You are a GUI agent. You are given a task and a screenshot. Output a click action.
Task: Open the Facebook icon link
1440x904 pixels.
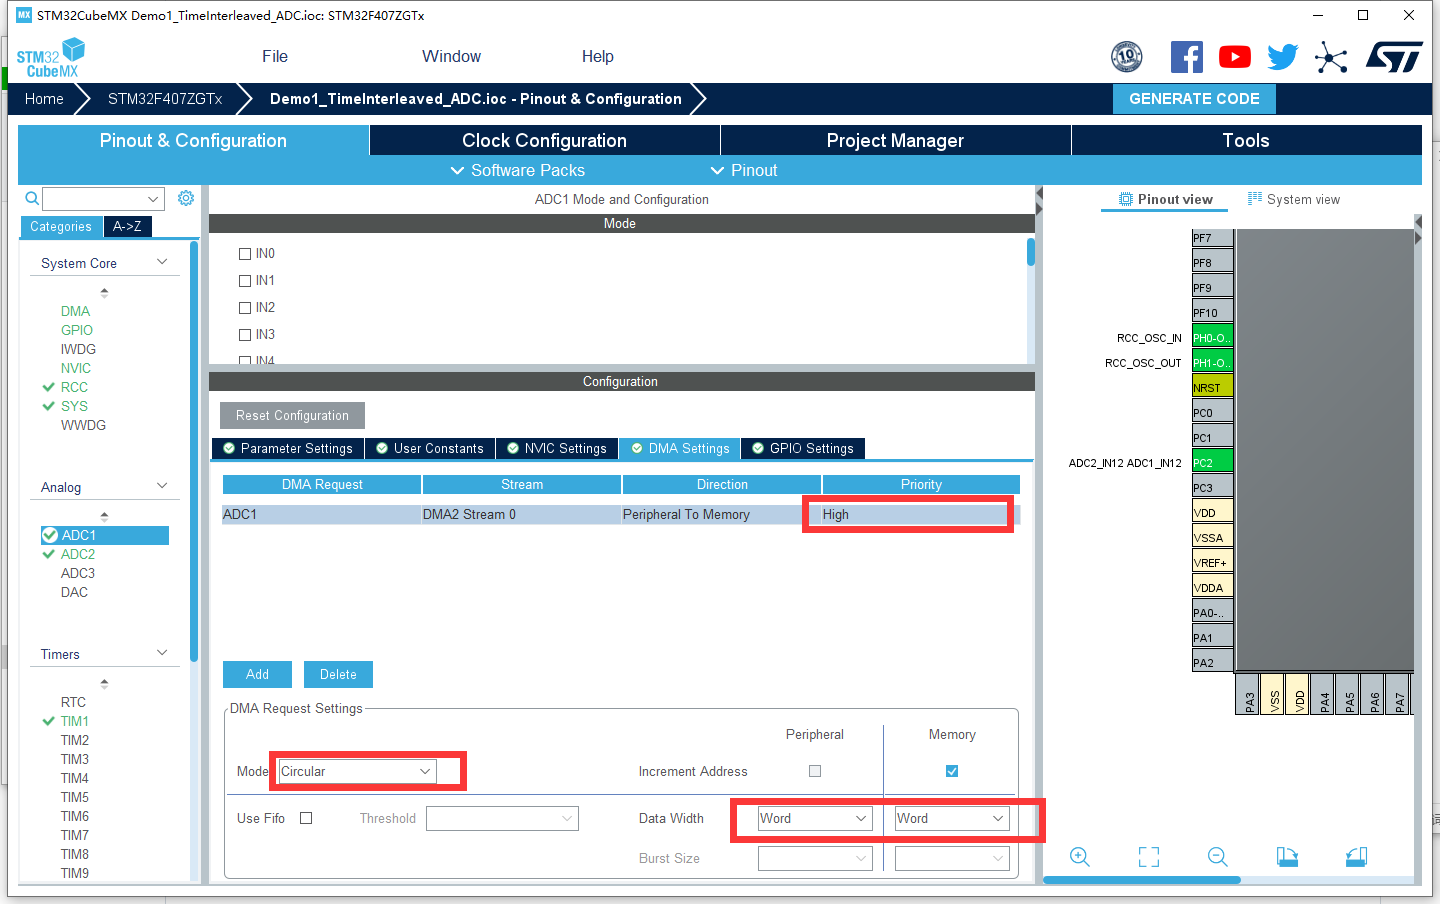pos(1186,57)
